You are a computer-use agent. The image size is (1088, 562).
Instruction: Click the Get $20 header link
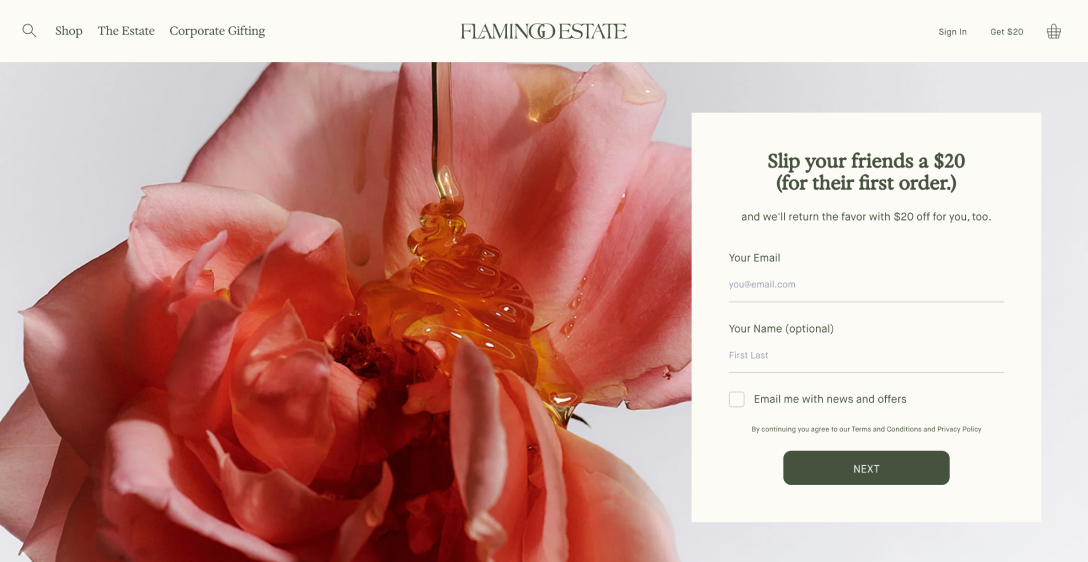pyautogui.click(x=1006, y=32)
